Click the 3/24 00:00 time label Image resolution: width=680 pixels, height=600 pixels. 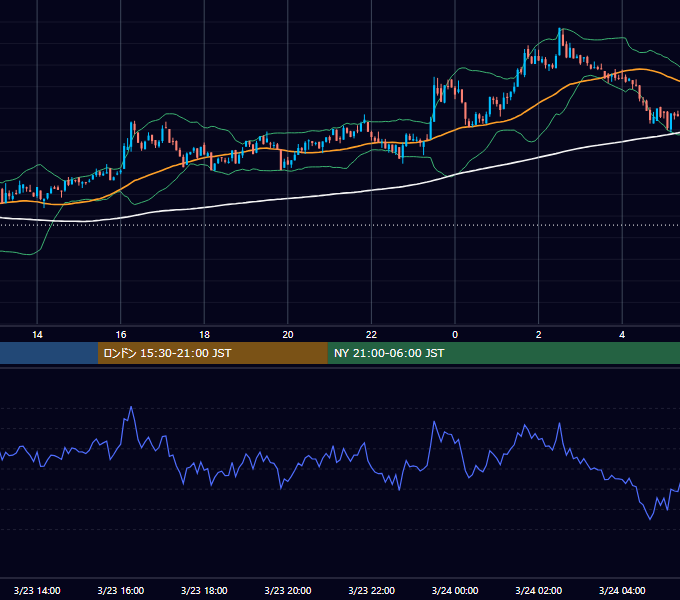point(455,590)
